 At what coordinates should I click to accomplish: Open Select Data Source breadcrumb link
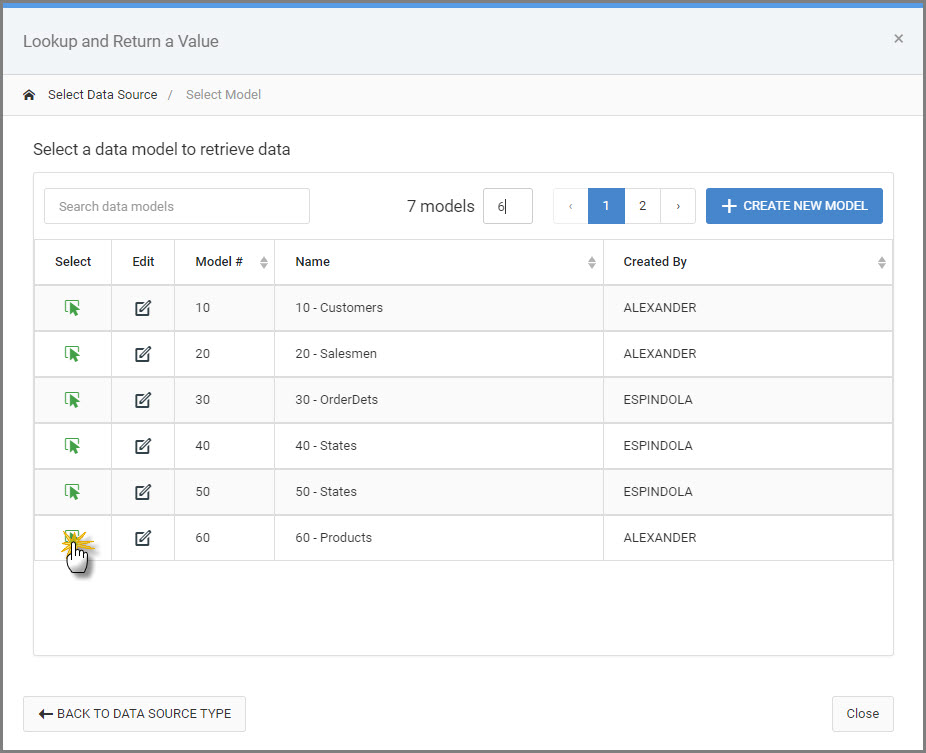click(103, 94)
